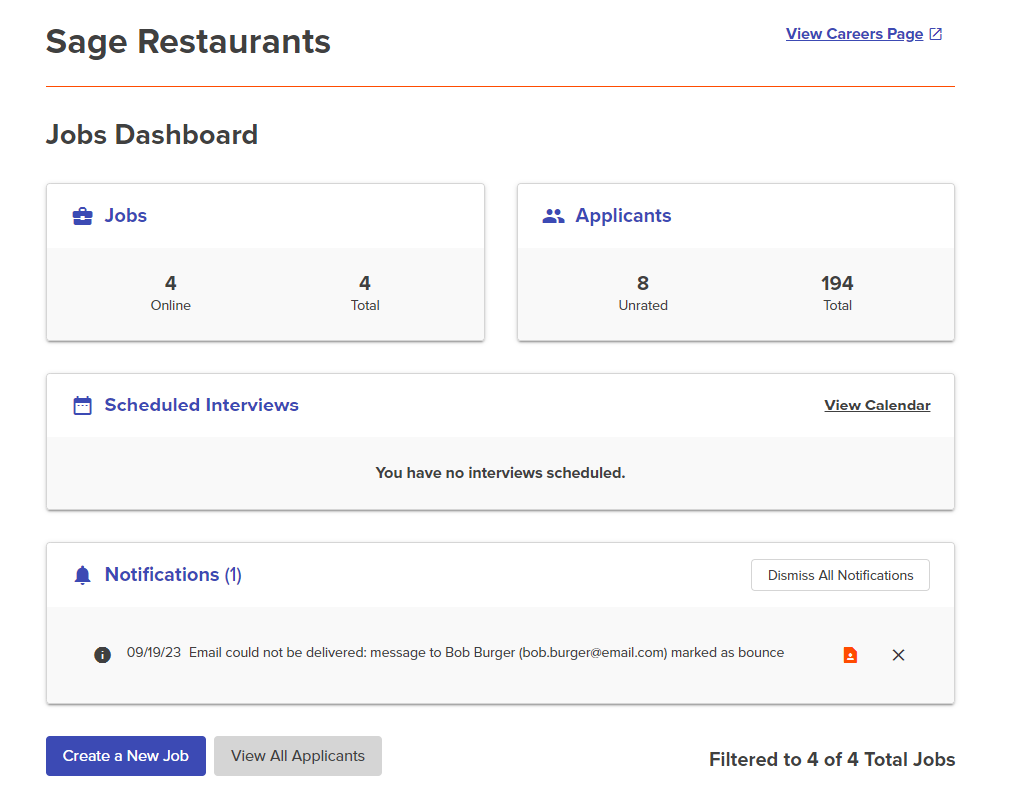Open the Applicants card heading
The image size is (1015, 800).
coord(623,216)
